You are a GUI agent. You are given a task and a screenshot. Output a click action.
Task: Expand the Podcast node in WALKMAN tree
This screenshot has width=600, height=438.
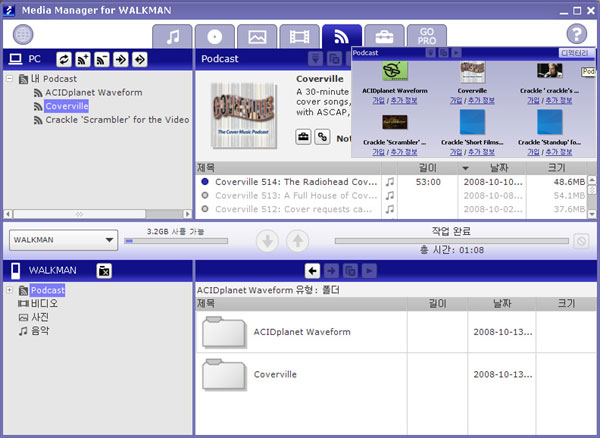10,290
